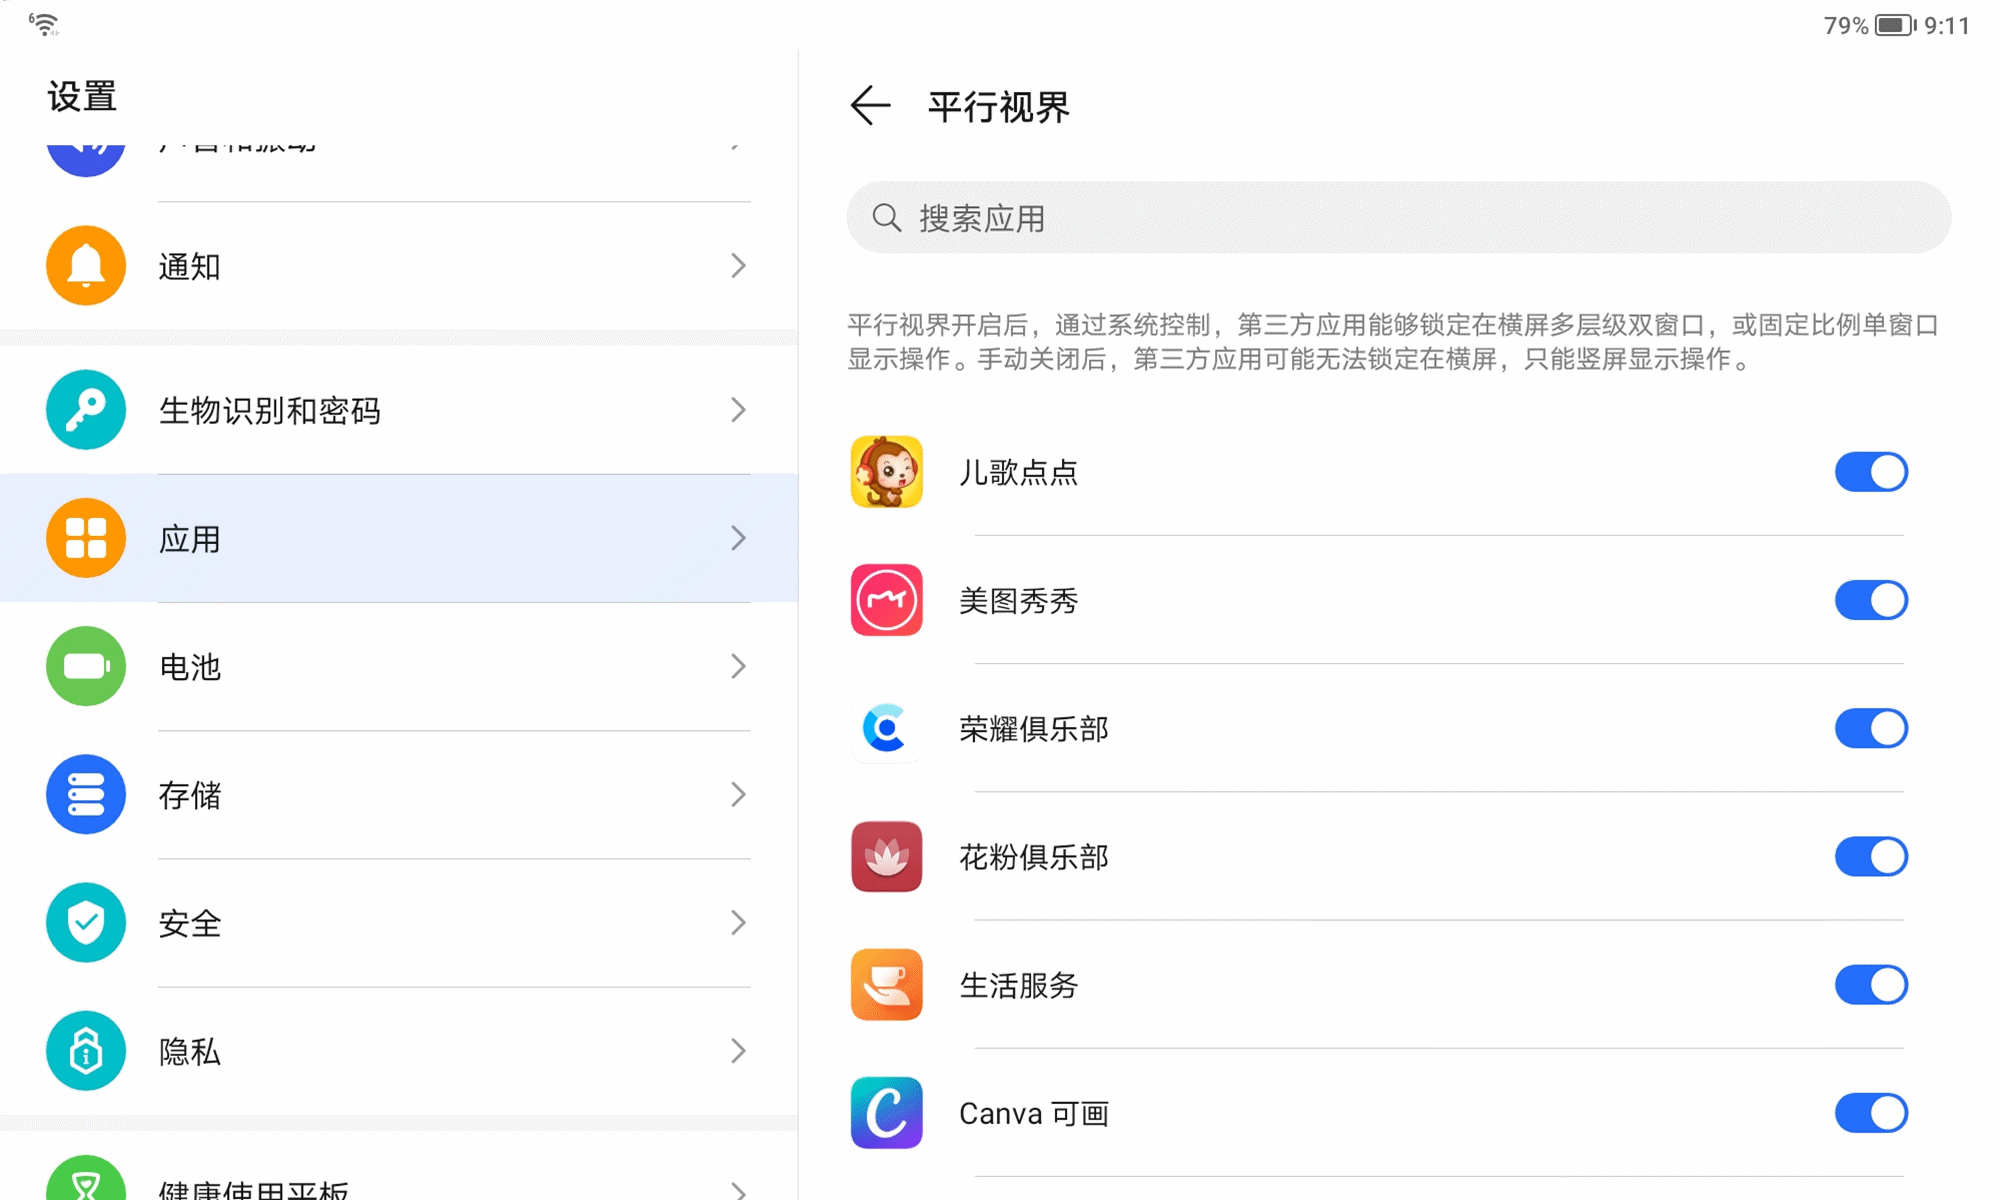2000x1200 pixels.
Task: Tap the back arrow in 平行视界
Action: [869, 106]
